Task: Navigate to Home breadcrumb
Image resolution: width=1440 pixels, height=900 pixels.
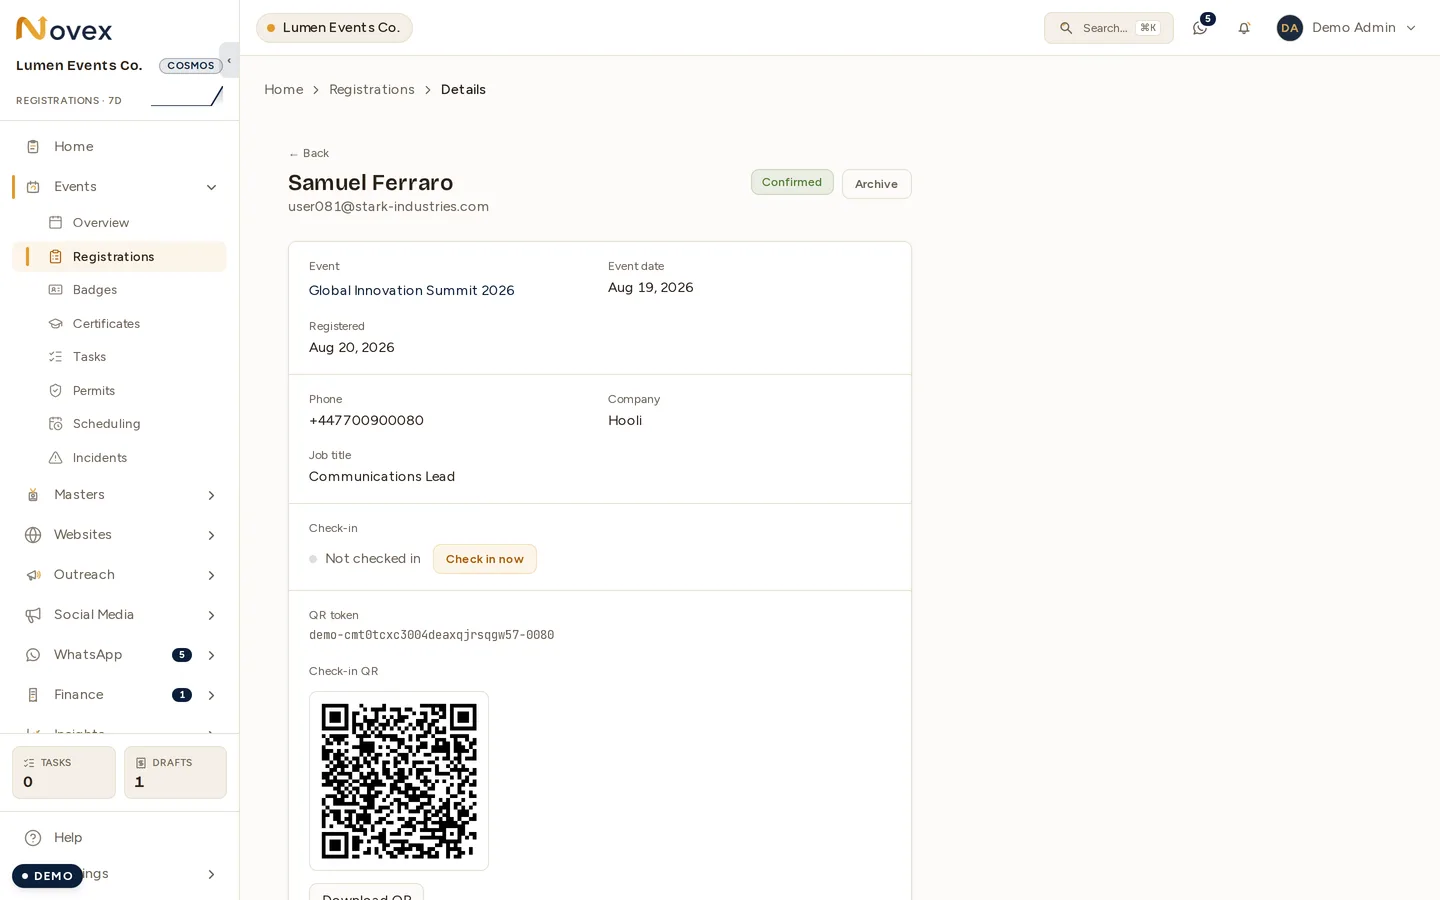Action: (x=284, y=90)
